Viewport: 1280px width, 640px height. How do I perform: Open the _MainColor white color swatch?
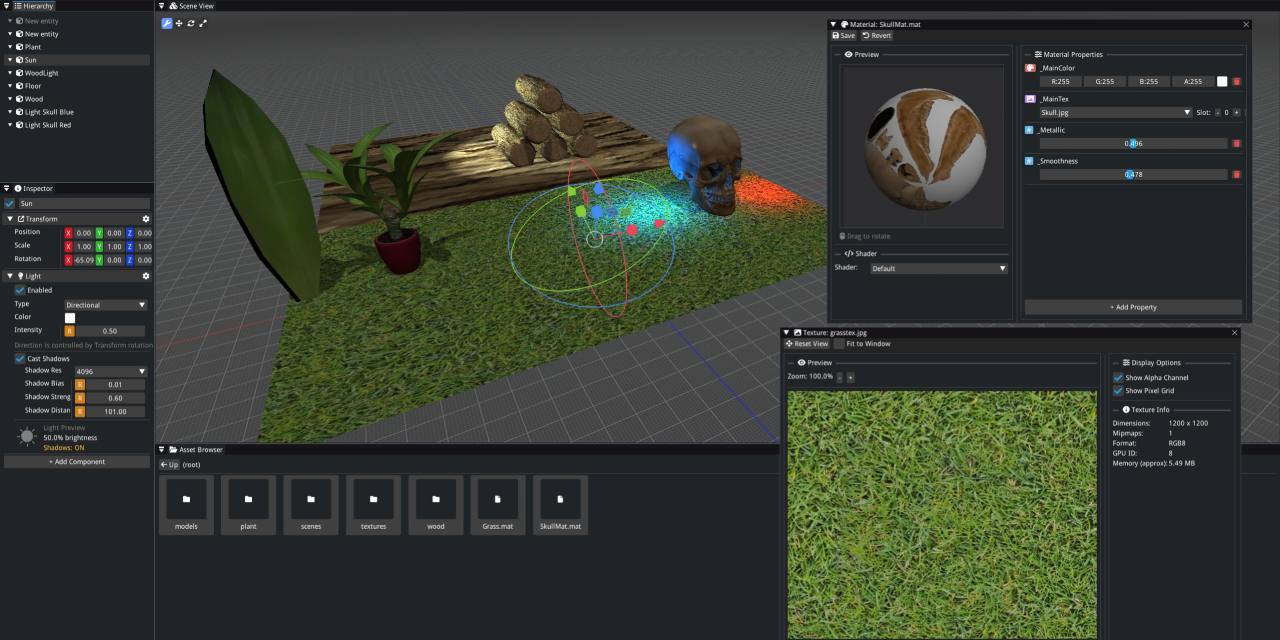coord(1222,81)
